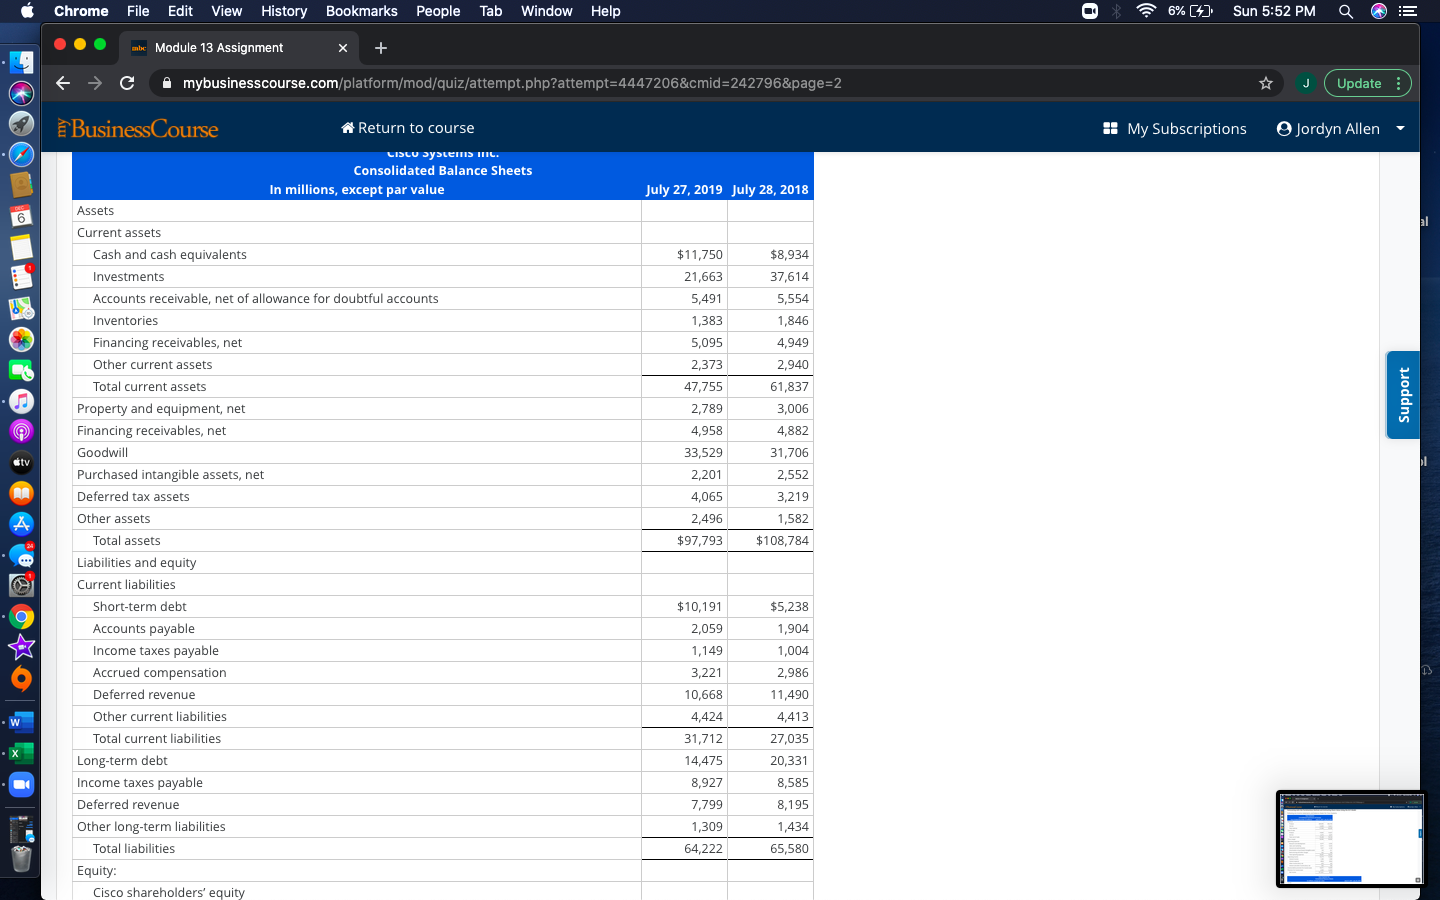
Task: Expand the Jordyn Allen account dropdown
Action: 1400,128
